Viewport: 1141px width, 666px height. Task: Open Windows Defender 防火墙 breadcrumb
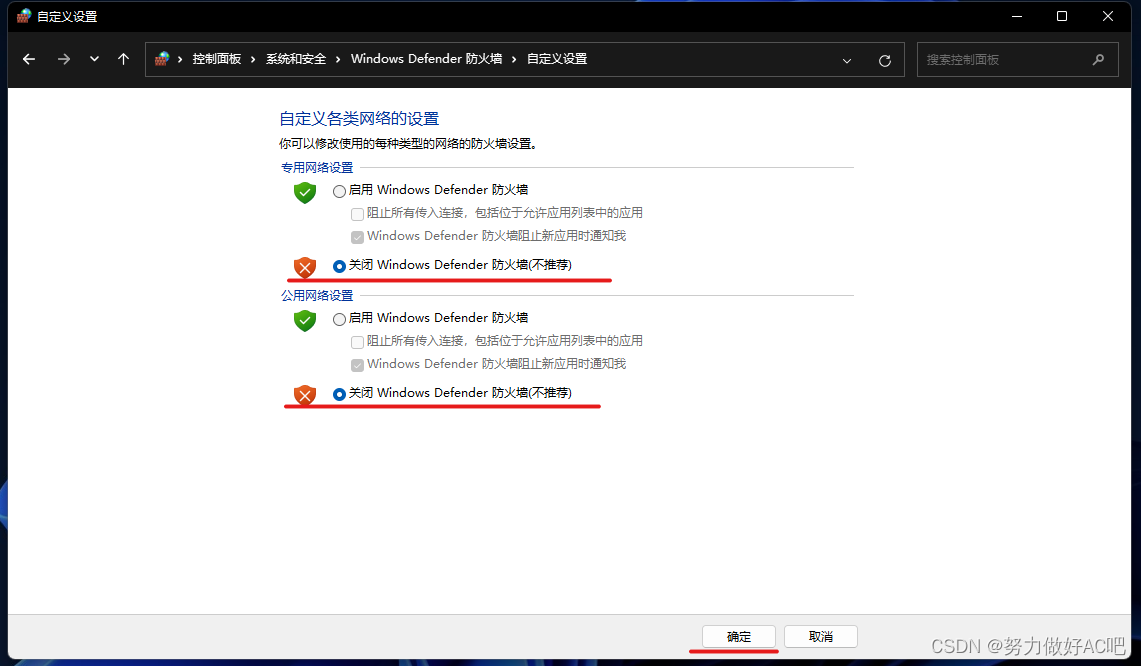tap(426, 59)
